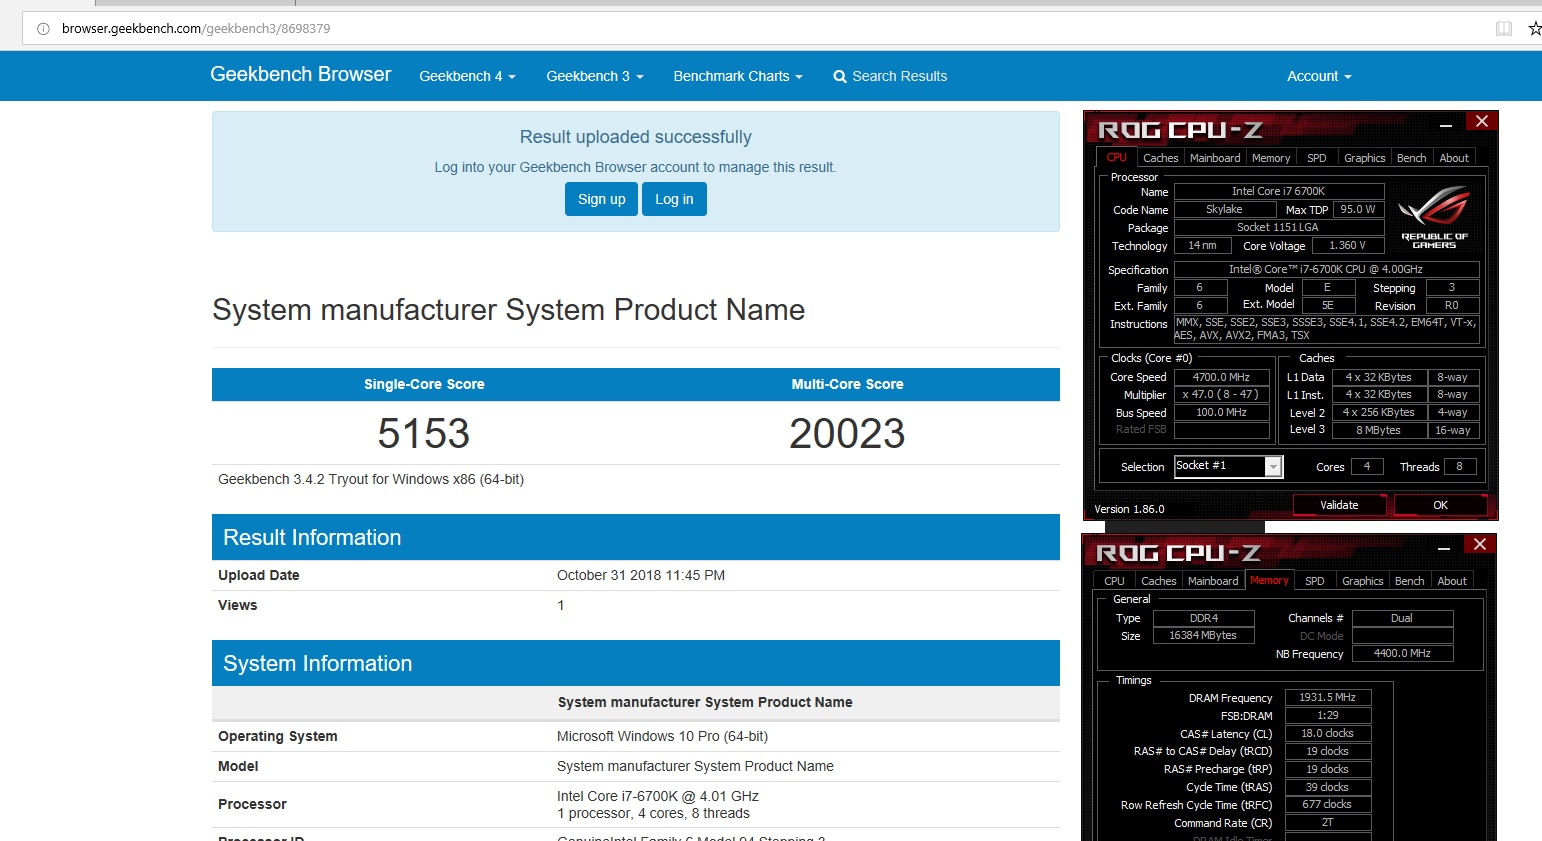Switch to Mainboard tab in lower CPU-Z
The image size is (1542, 841).
coord(1213,581)
